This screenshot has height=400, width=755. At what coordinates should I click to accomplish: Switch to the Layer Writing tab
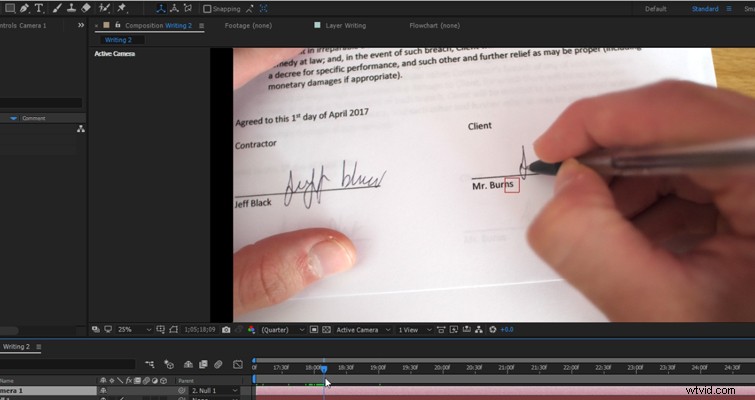pos(345,26)
